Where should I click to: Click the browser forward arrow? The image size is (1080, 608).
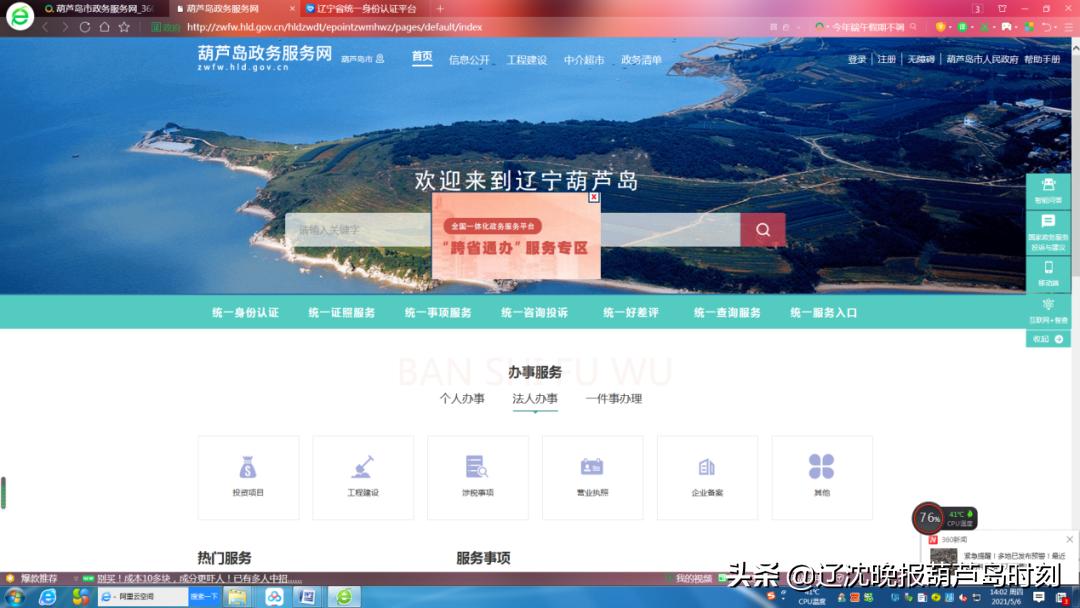pos(65,27)
